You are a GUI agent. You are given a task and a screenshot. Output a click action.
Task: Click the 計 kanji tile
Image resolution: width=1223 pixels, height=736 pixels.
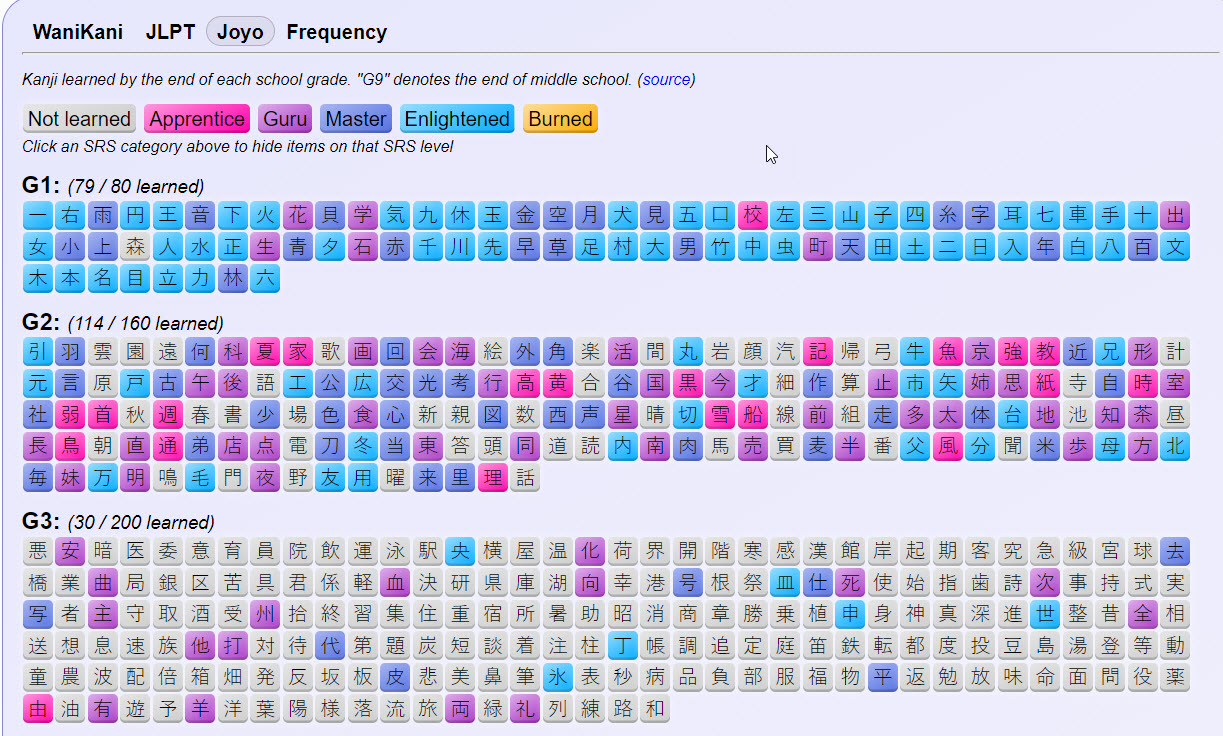[1175, 351]
